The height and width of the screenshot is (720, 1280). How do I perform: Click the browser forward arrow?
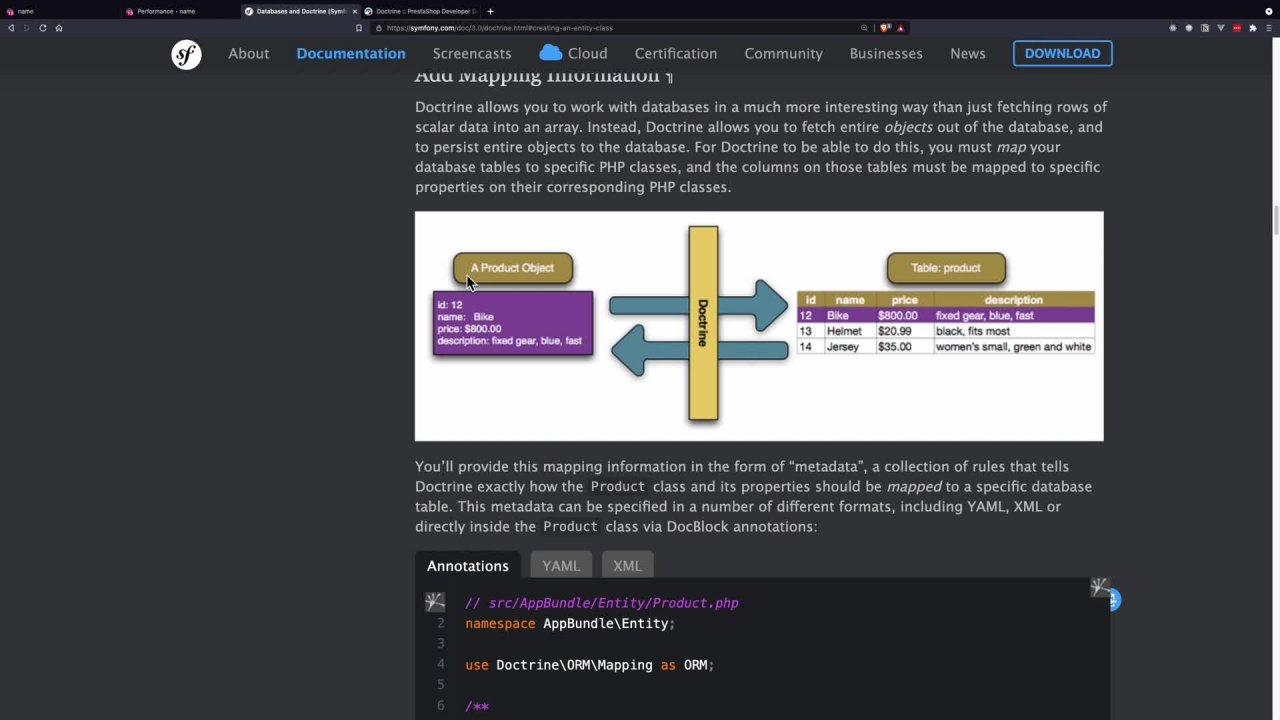tap(26, 28)
